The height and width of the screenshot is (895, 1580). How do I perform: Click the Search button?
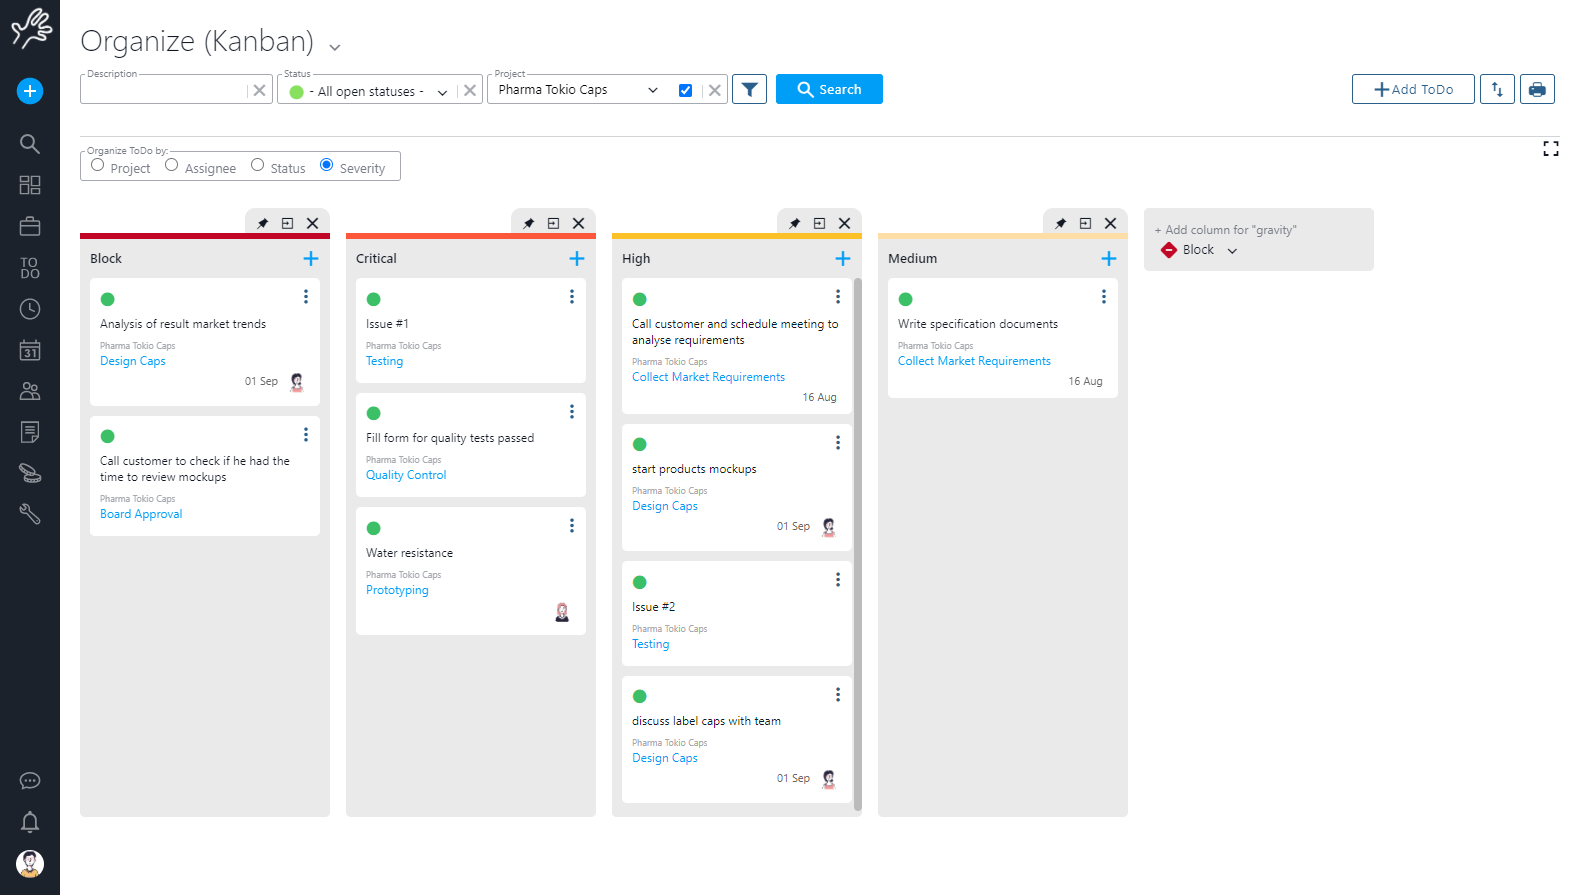[x=829, y=89]
